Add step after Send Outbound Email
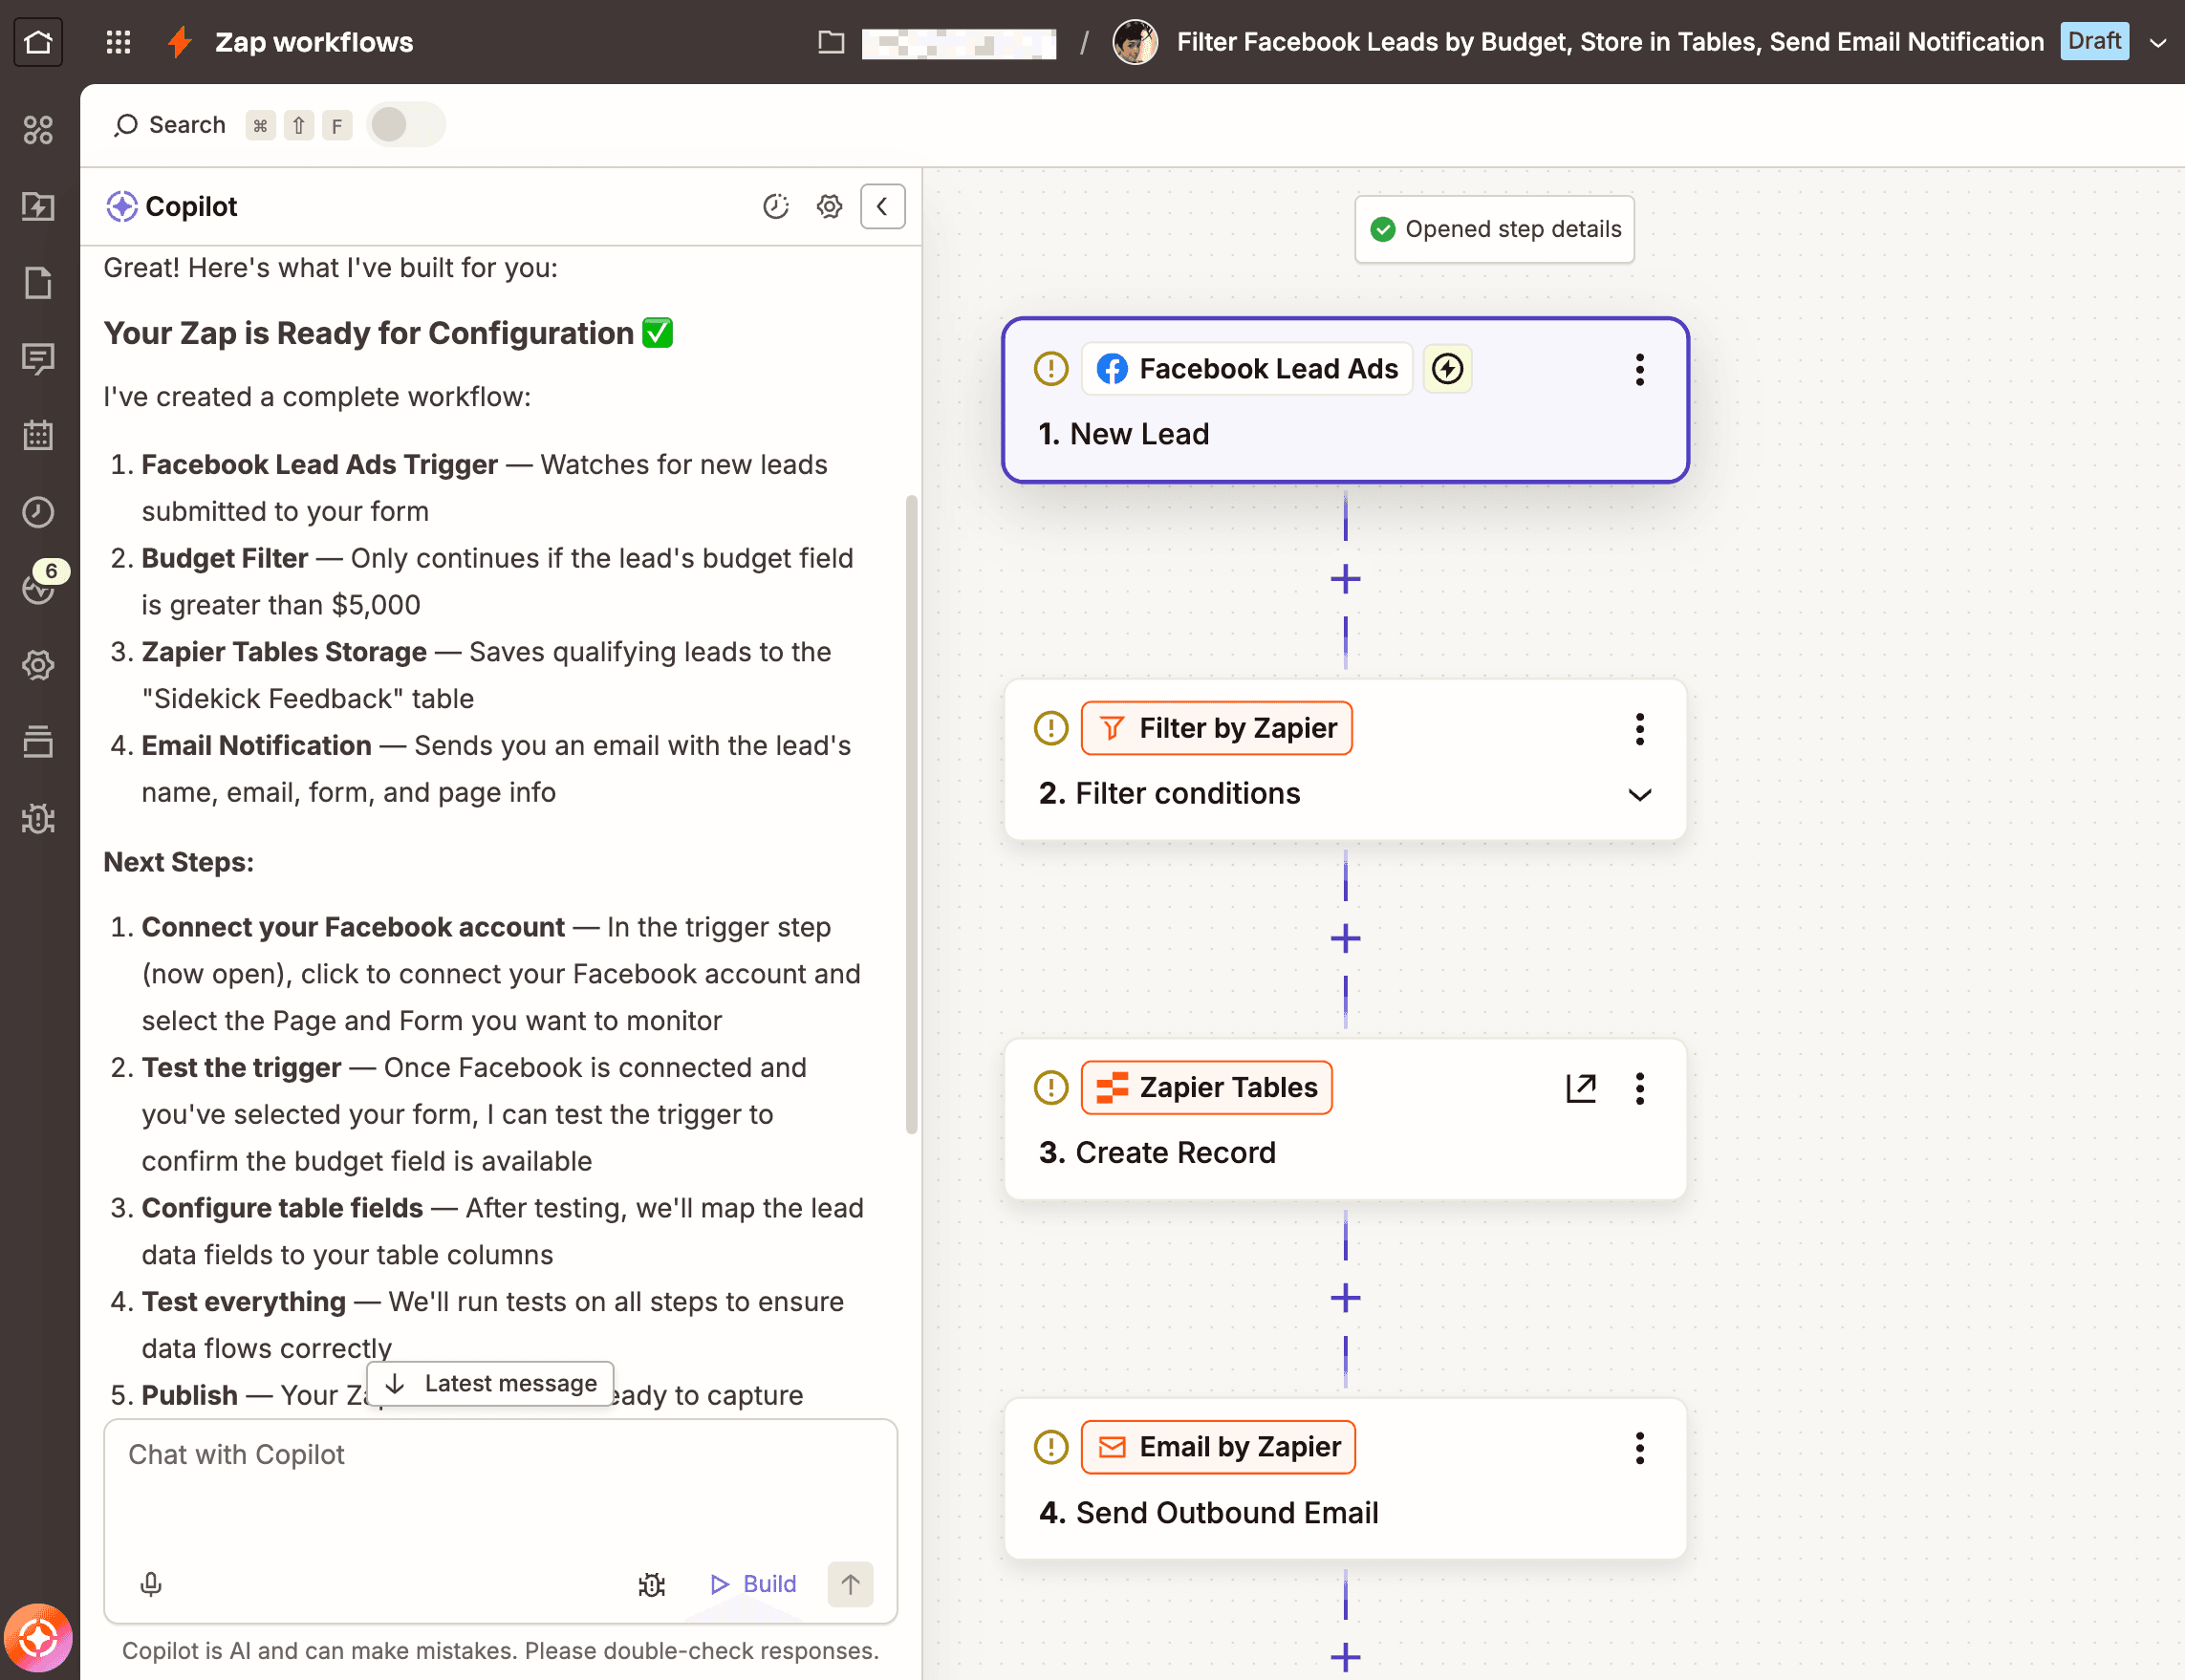 click(1345, 1657)
